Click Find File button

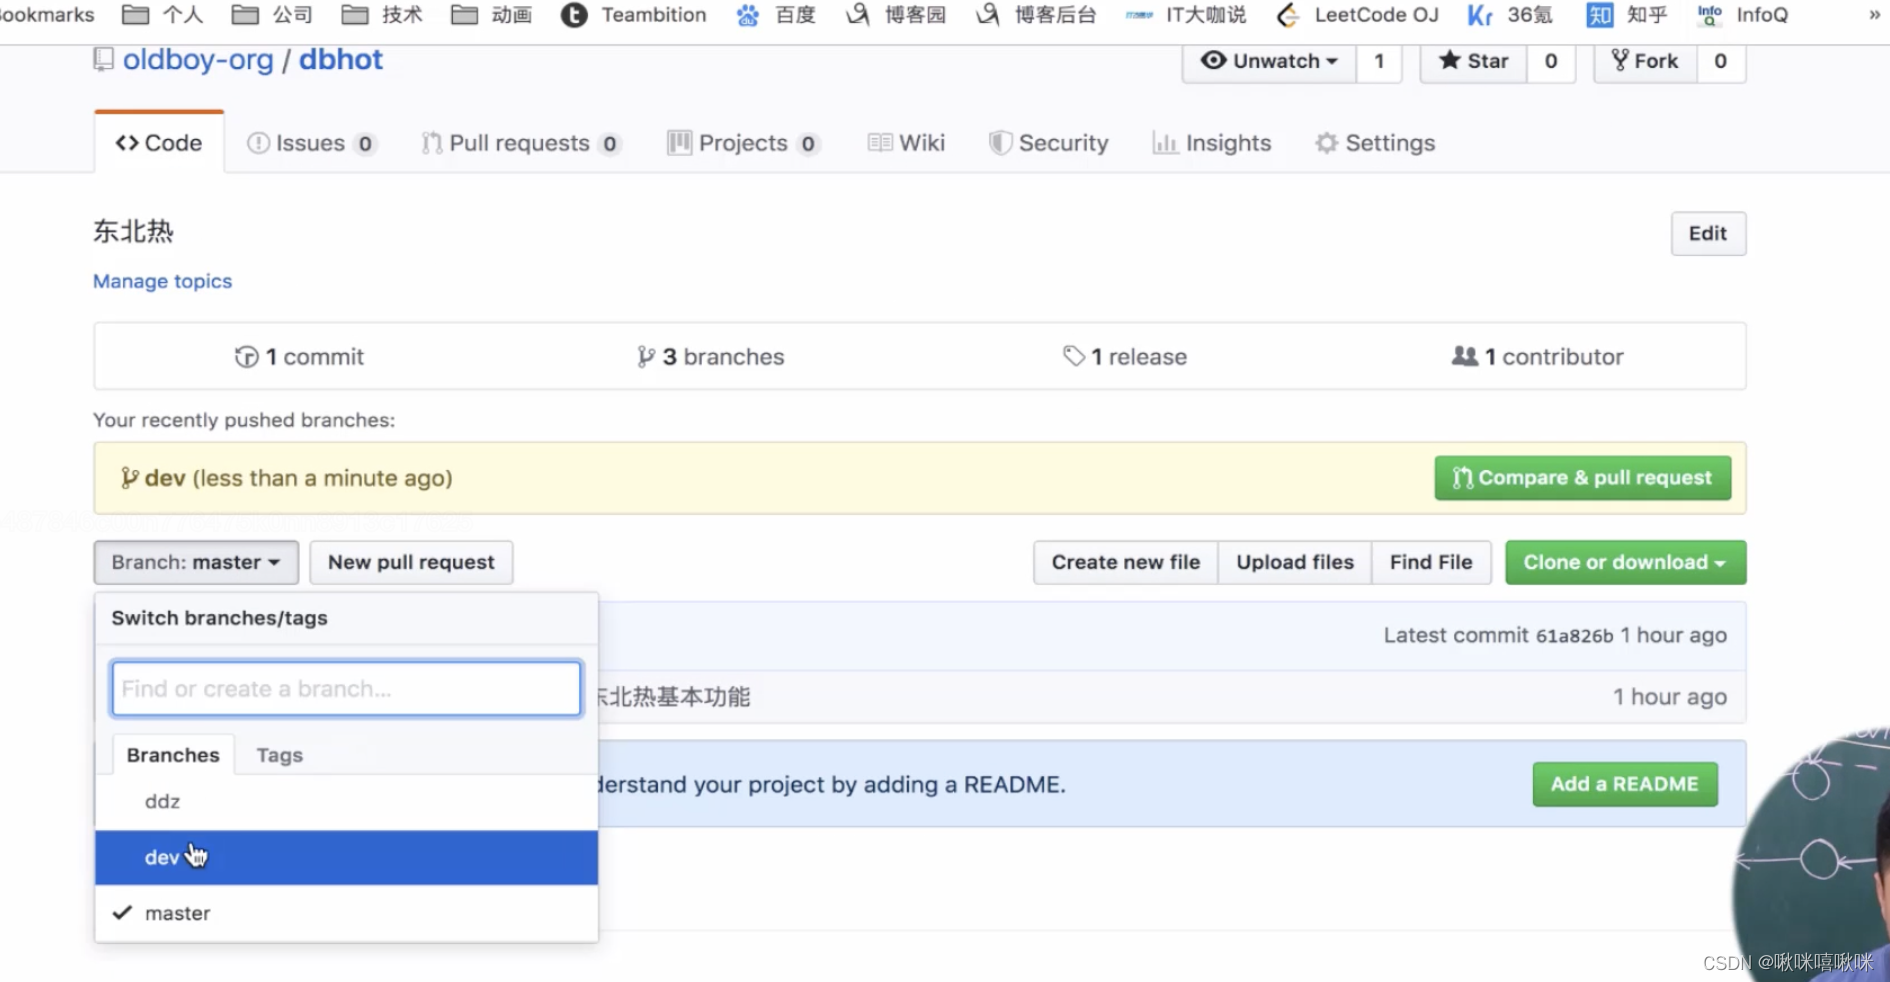pyautogui.click(x=1431, y=562)
